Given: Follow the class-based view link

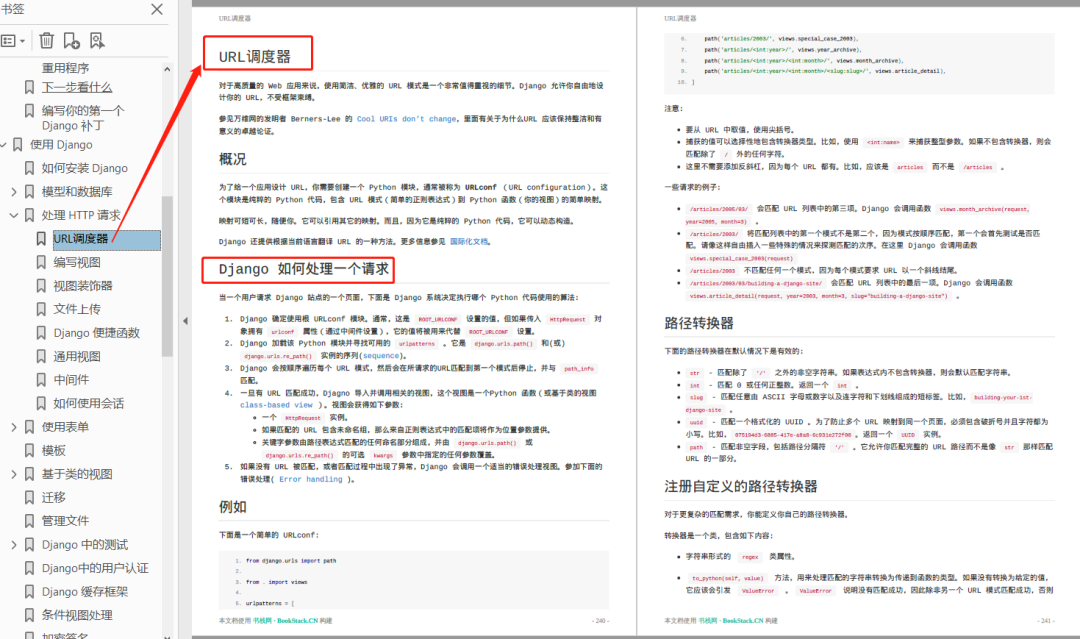Looking at the screenshot, I should click(276, 405).
